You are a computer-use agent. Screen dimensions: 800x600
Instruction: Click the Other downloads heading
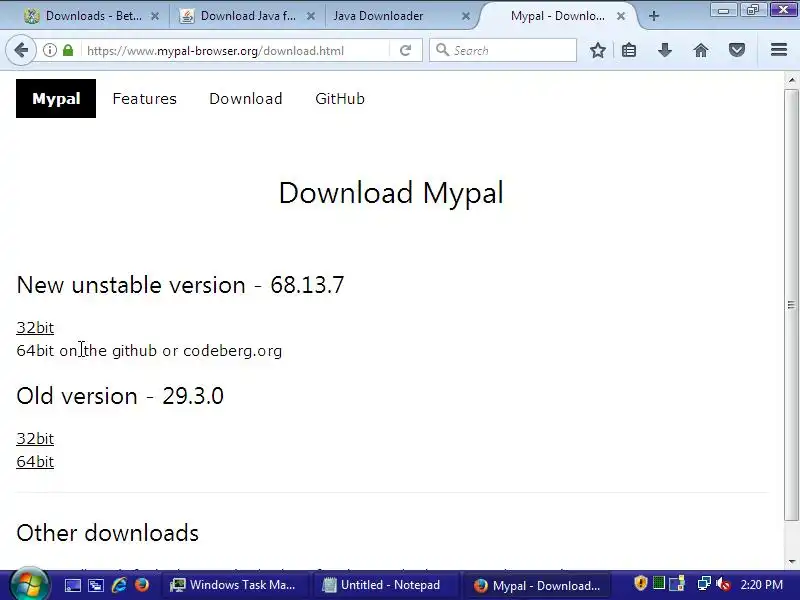[x=107, y=533]
